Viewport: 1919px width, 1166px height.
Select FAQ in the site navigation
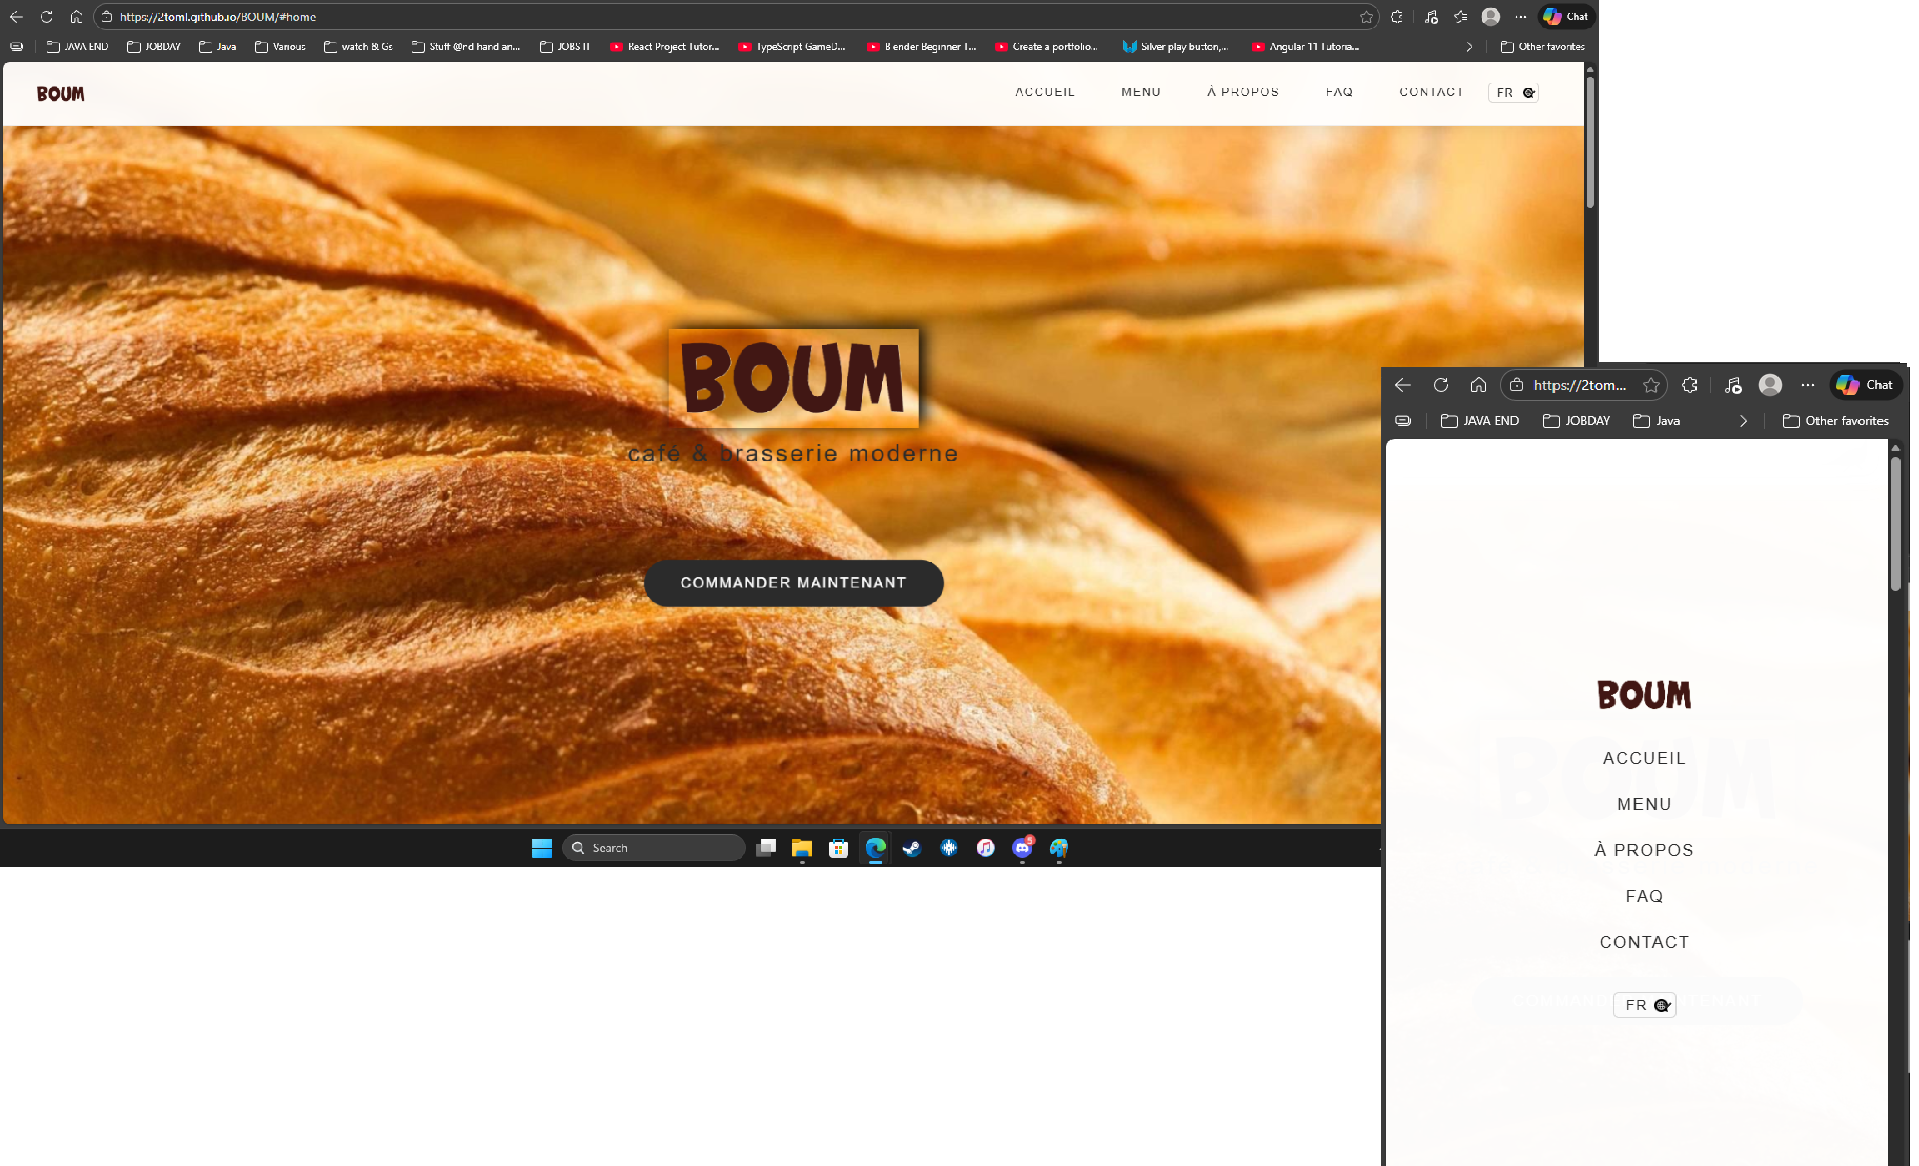[1339, 92]
